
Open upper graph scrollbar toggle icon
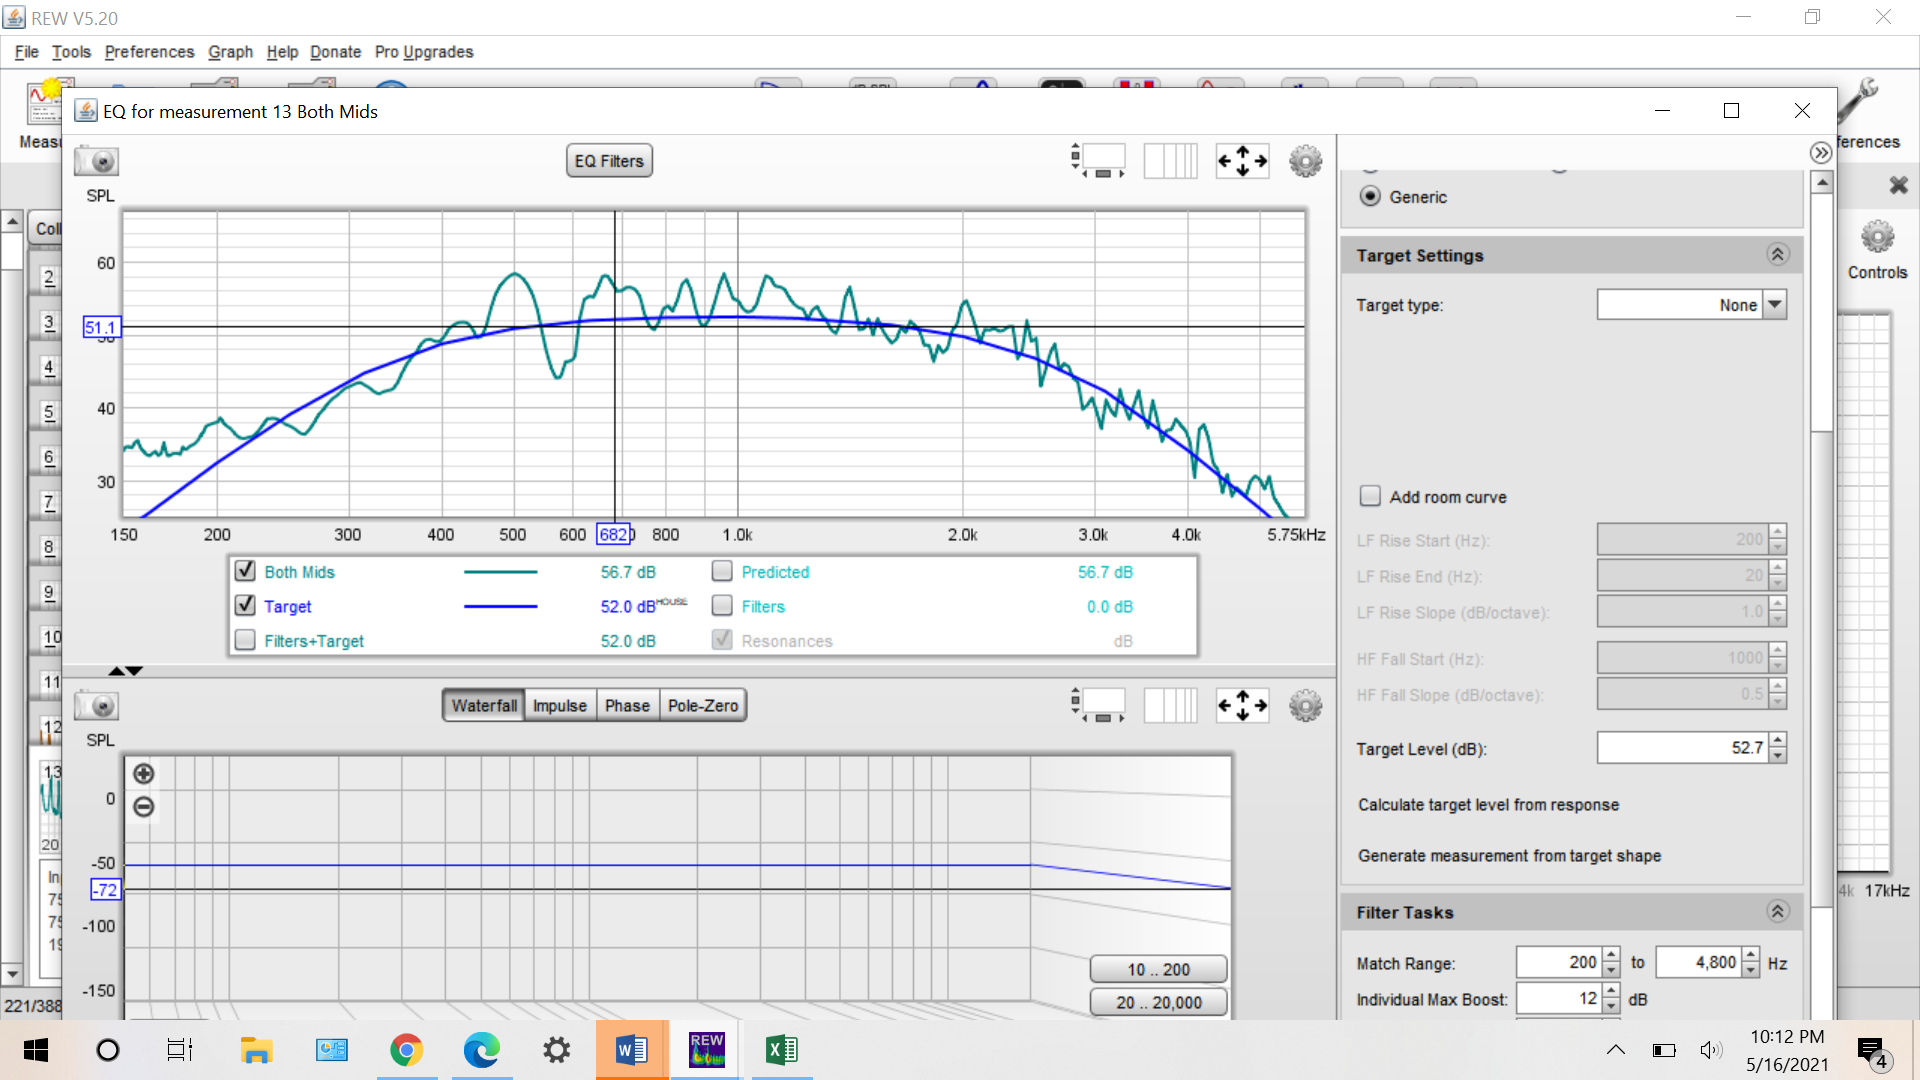coord(1098,161)
